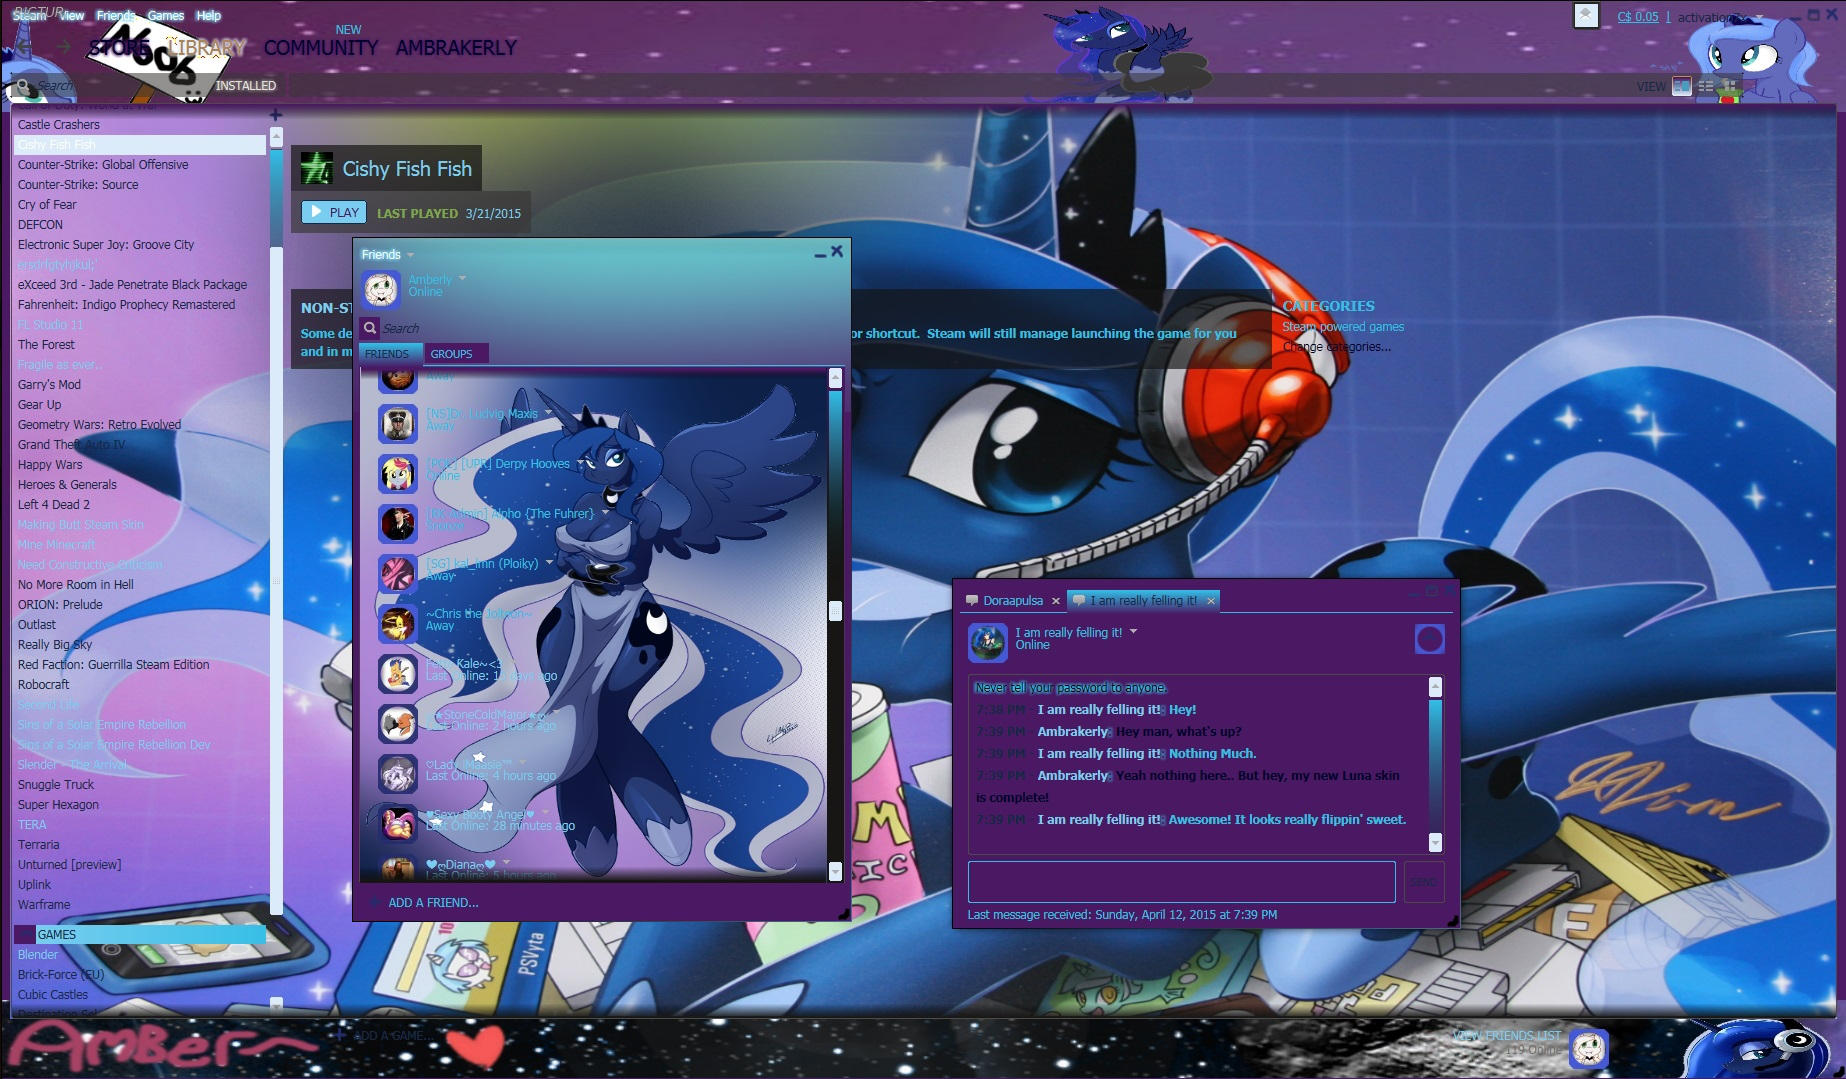Click ADD A GAME... at bottom
Screen dimensions: 1846x1079
394,1036
